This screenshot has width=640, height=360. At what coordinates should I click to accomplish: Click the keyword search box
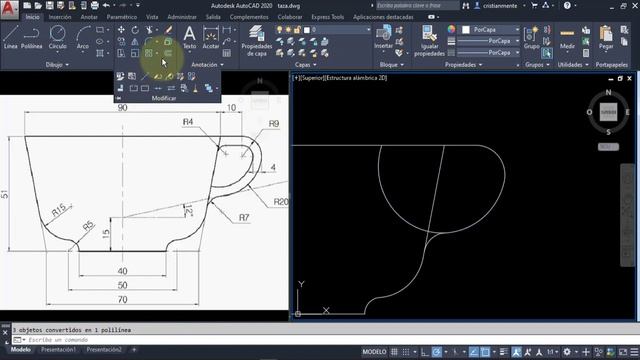(417, 5)
